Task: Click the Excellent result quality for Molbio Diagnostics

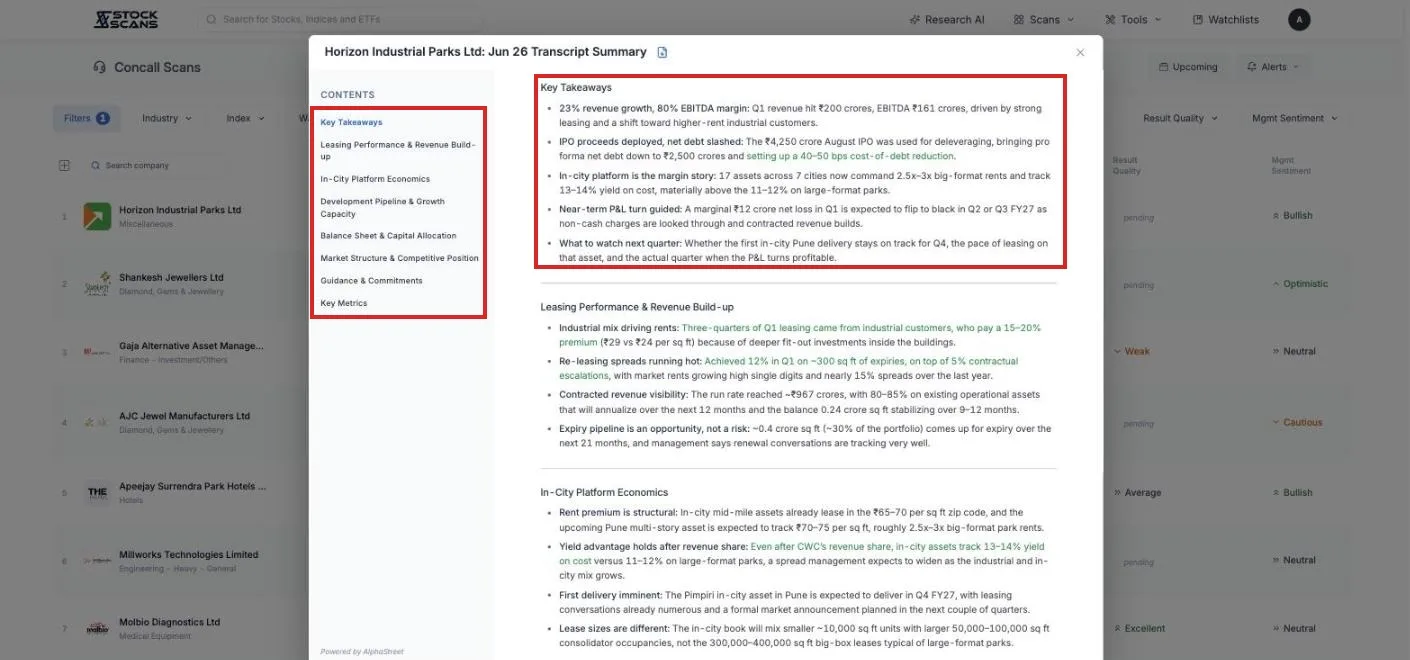Action: (1139, 628)
